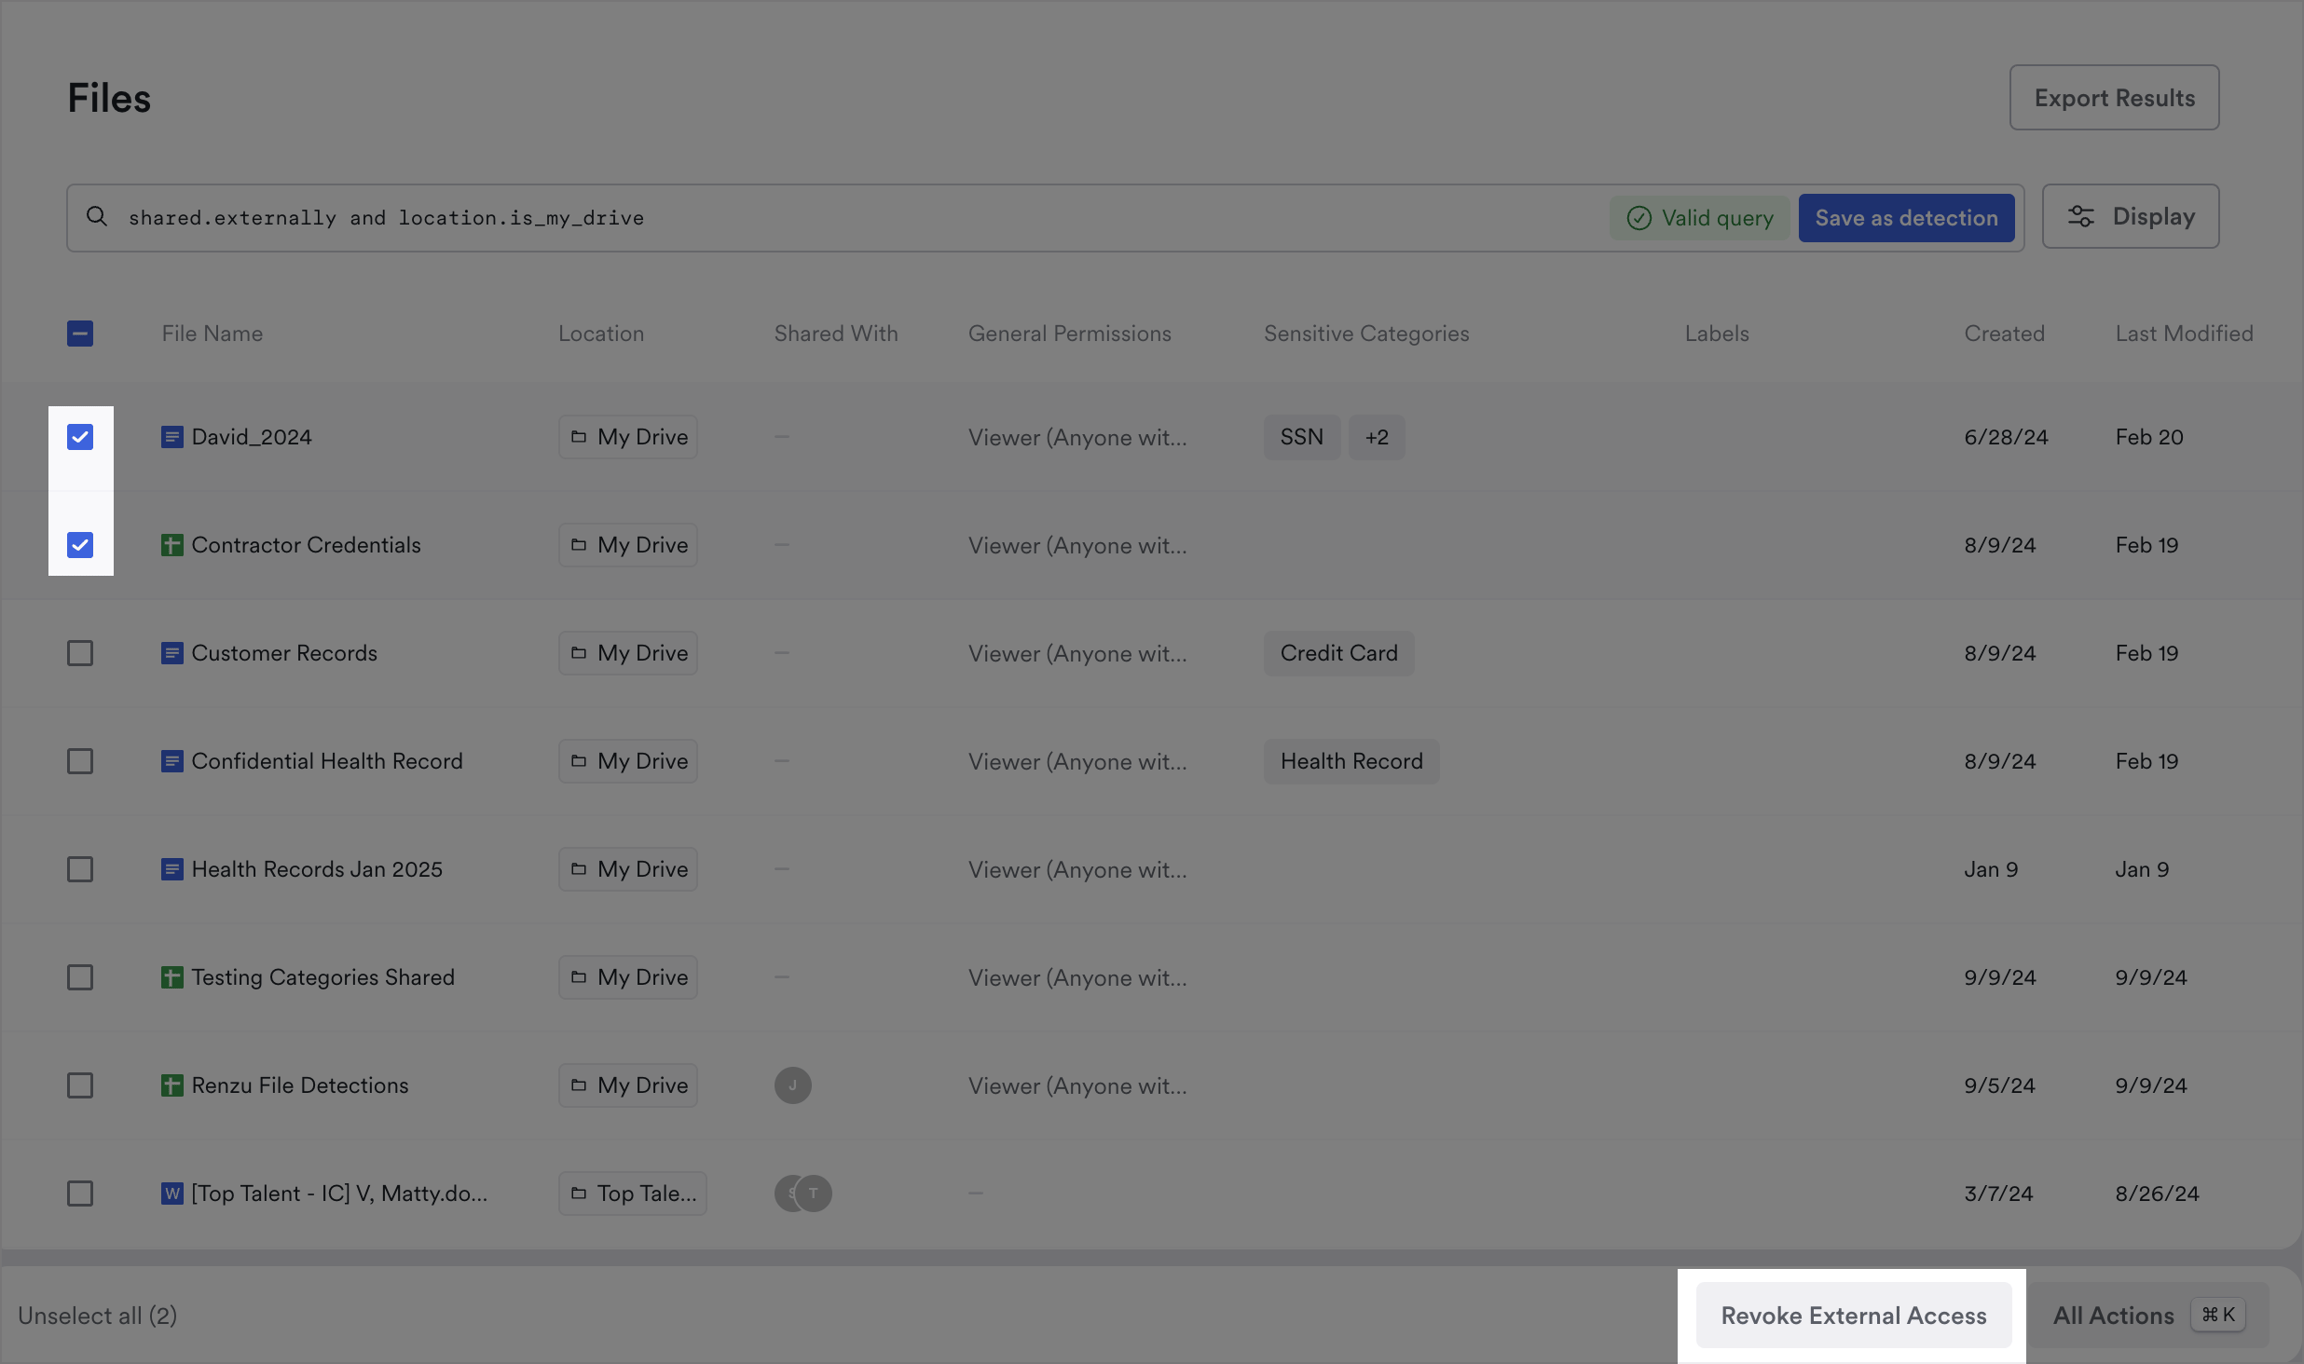Click Export Results button
This screenshot has width=2304, height=1364.
pyautogui.click(x=2114, y=97)
